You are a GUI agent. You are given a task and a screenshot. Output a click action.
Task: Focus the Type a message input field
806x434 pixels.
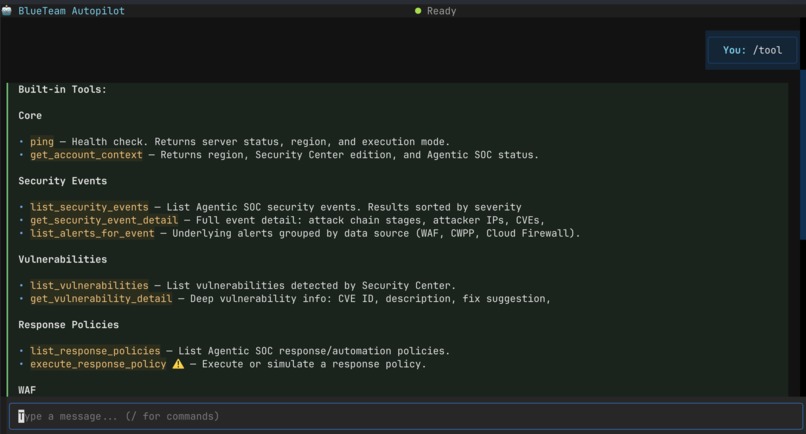406,416
